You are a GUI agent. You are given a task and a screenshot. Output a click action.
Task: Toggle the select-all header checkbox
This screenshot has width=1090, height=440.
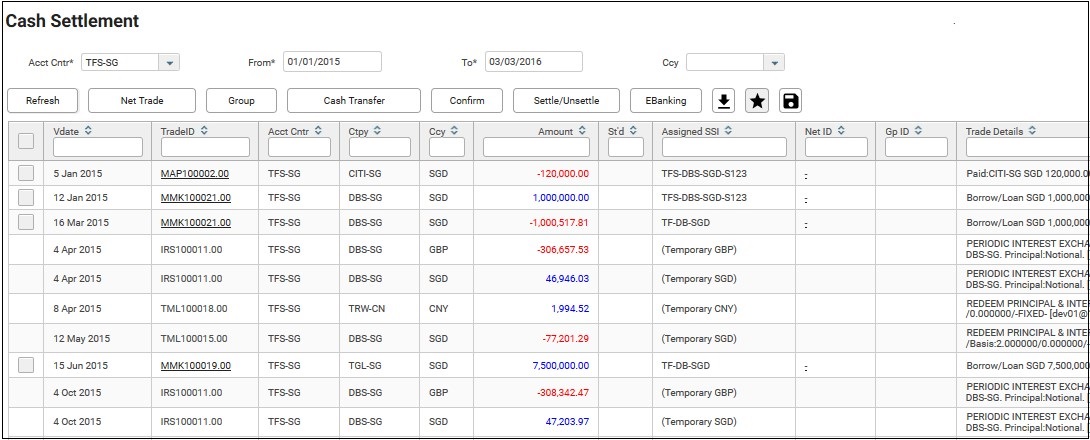click(26, 141)
